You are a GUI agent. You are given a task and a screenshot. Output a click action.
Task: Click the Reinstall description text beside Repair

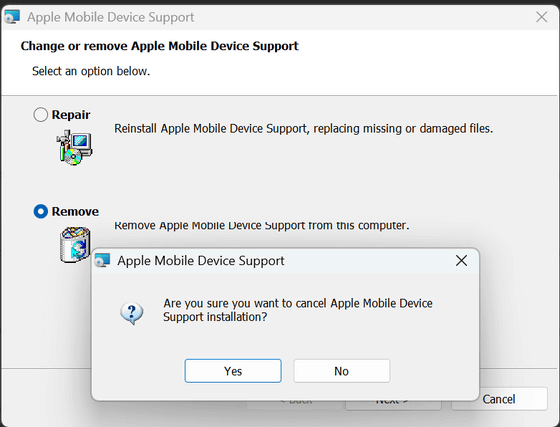tap(304, 129)
